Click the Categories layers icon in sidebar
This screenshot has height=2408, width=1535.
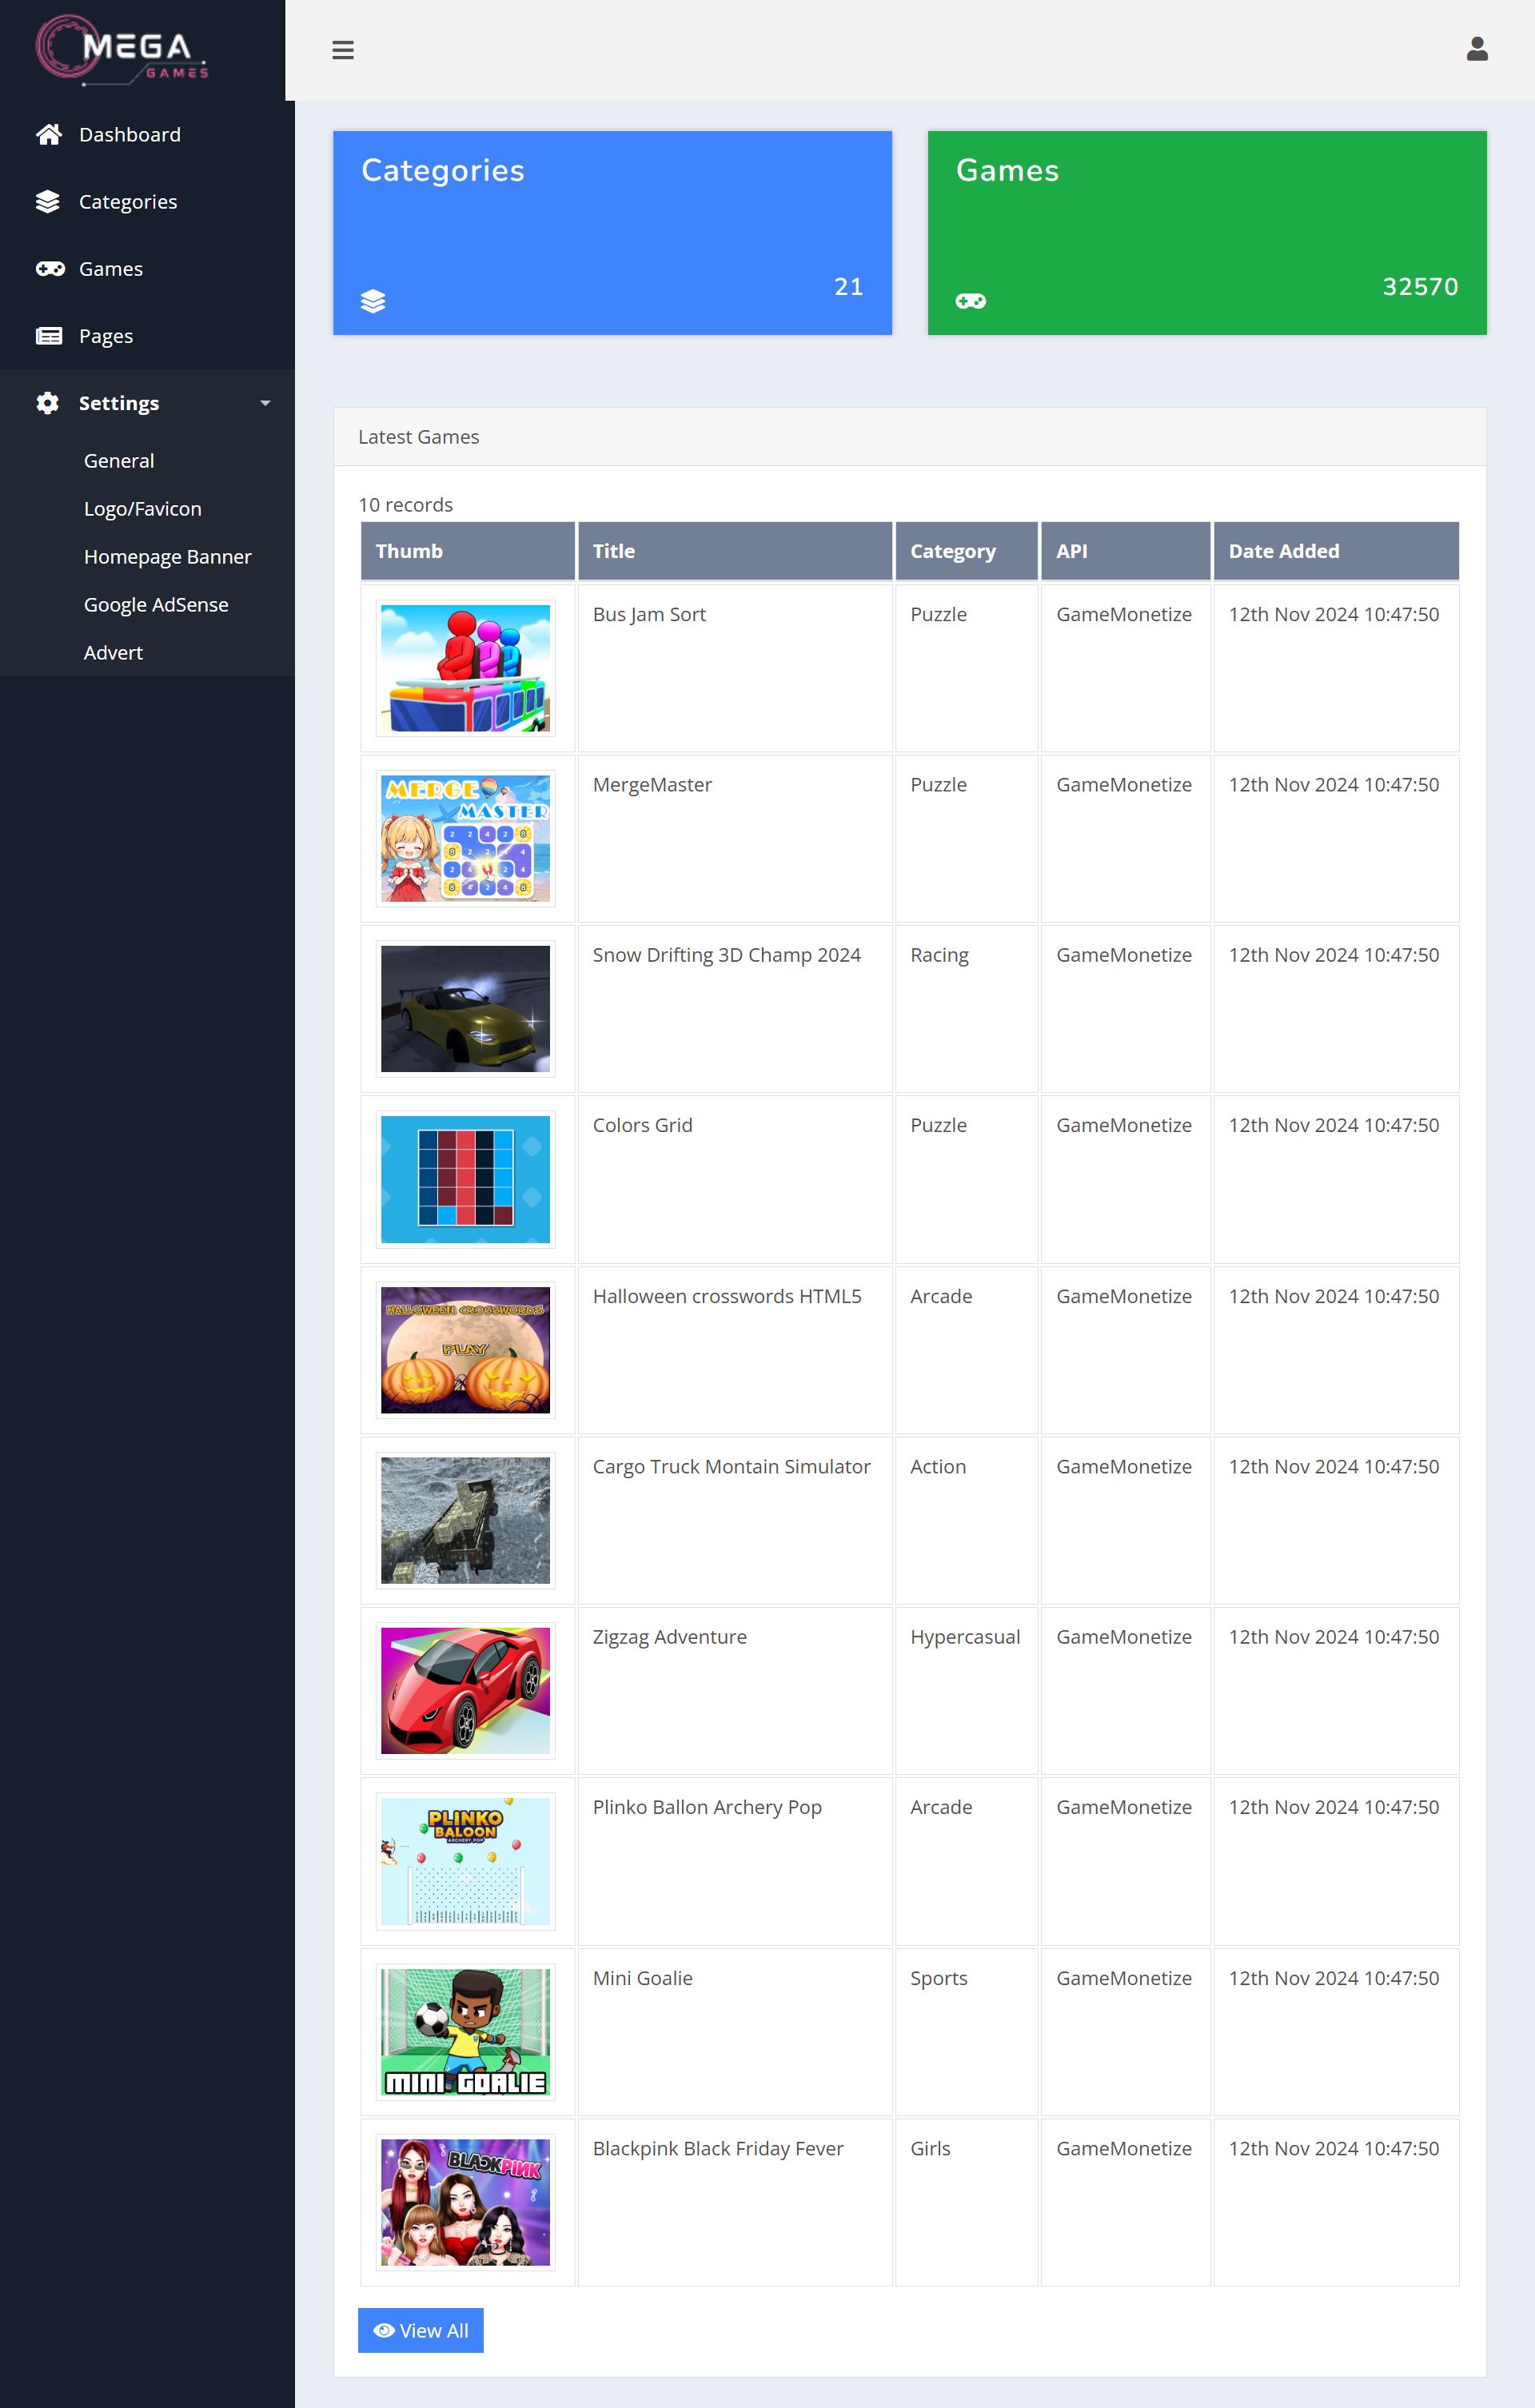(x=48, y=202)
